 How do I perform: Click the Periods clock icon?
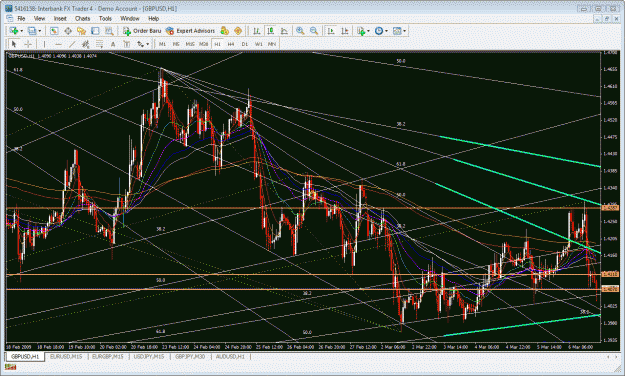tap(379, 31)
